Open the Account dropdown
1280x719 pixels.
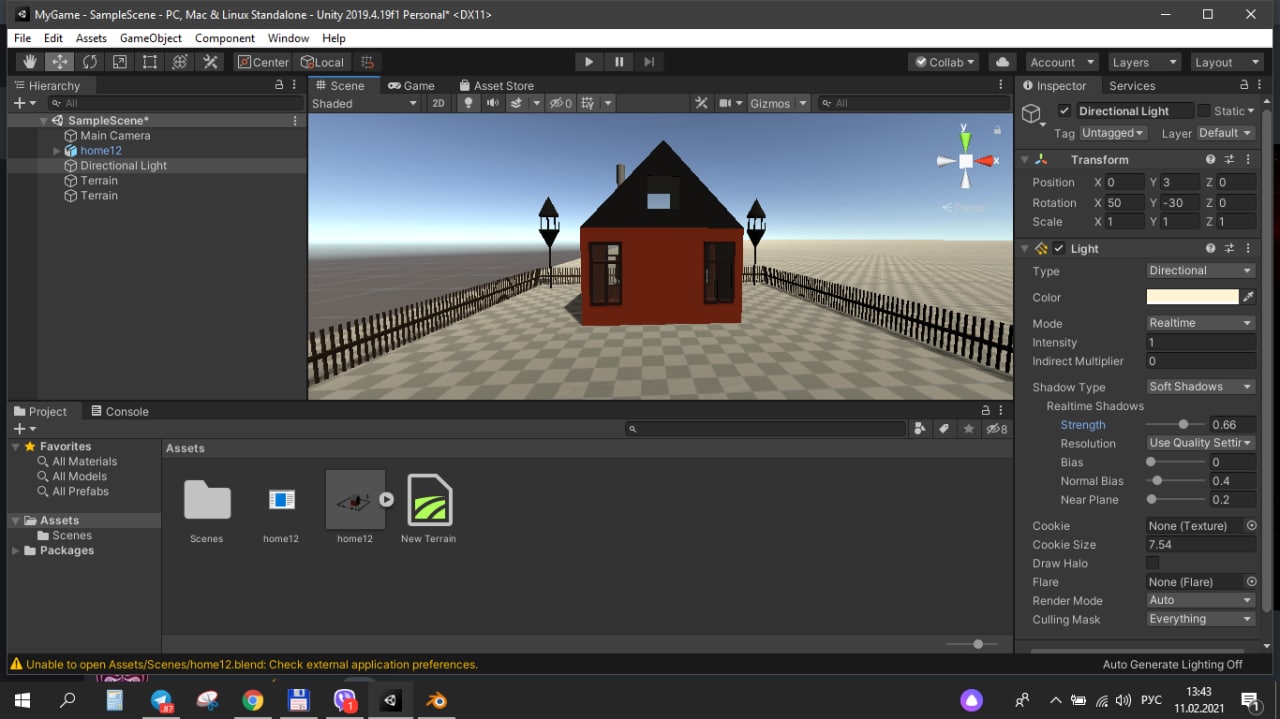pyautogui.click(x=1061, y=62)
